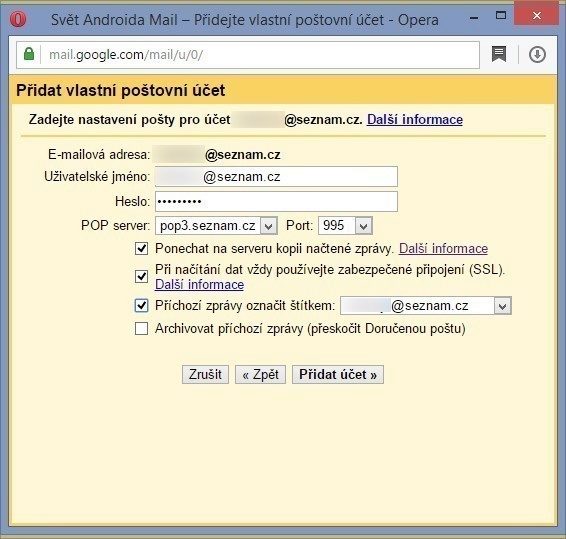Open the downloads arrow icon
This screenshot has height=539, width=566.
[537, 55]
